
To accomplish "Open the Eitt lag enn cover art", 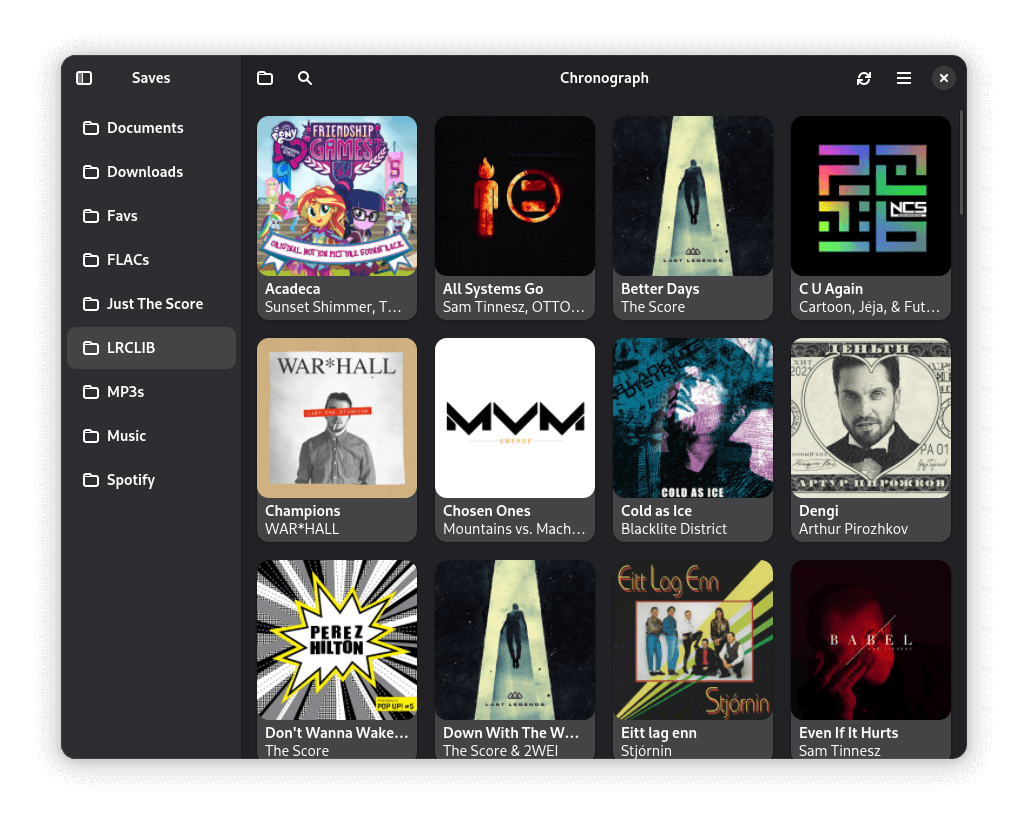I will 693,640.
